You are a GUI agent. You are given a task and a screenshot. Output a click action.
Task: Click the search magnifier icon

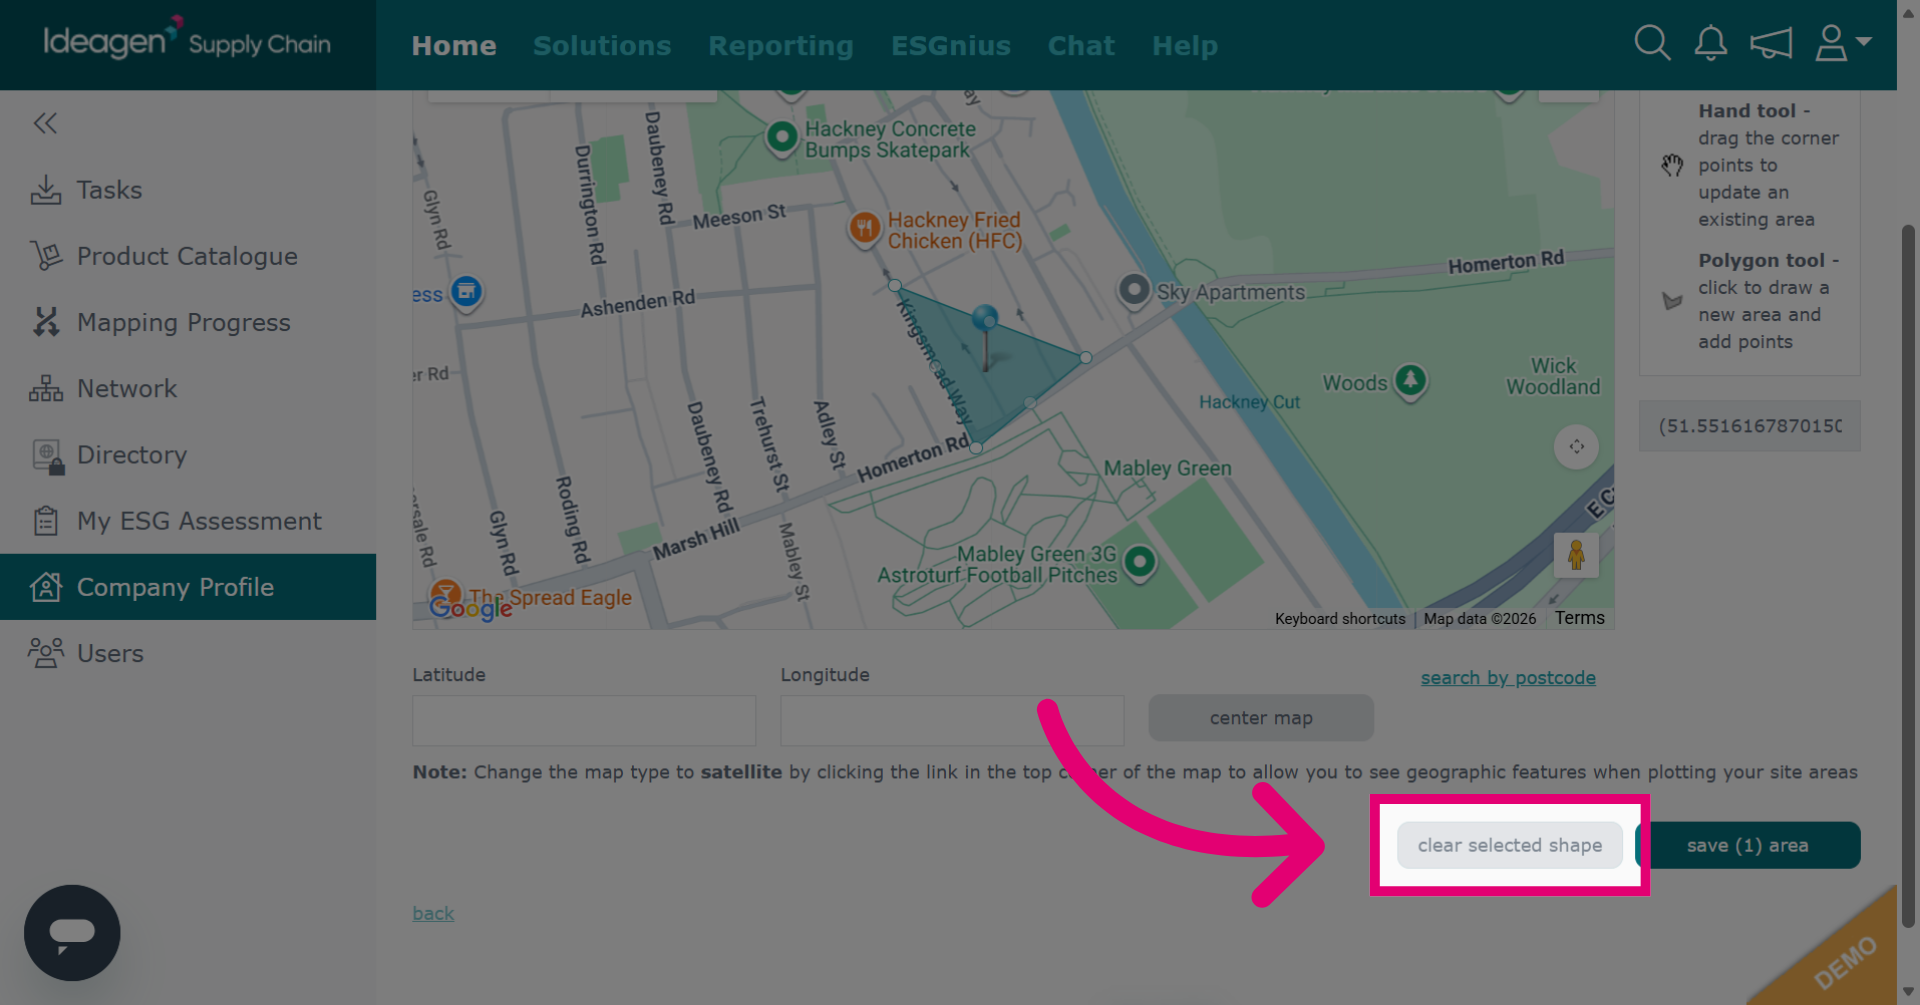[1652, 43]
